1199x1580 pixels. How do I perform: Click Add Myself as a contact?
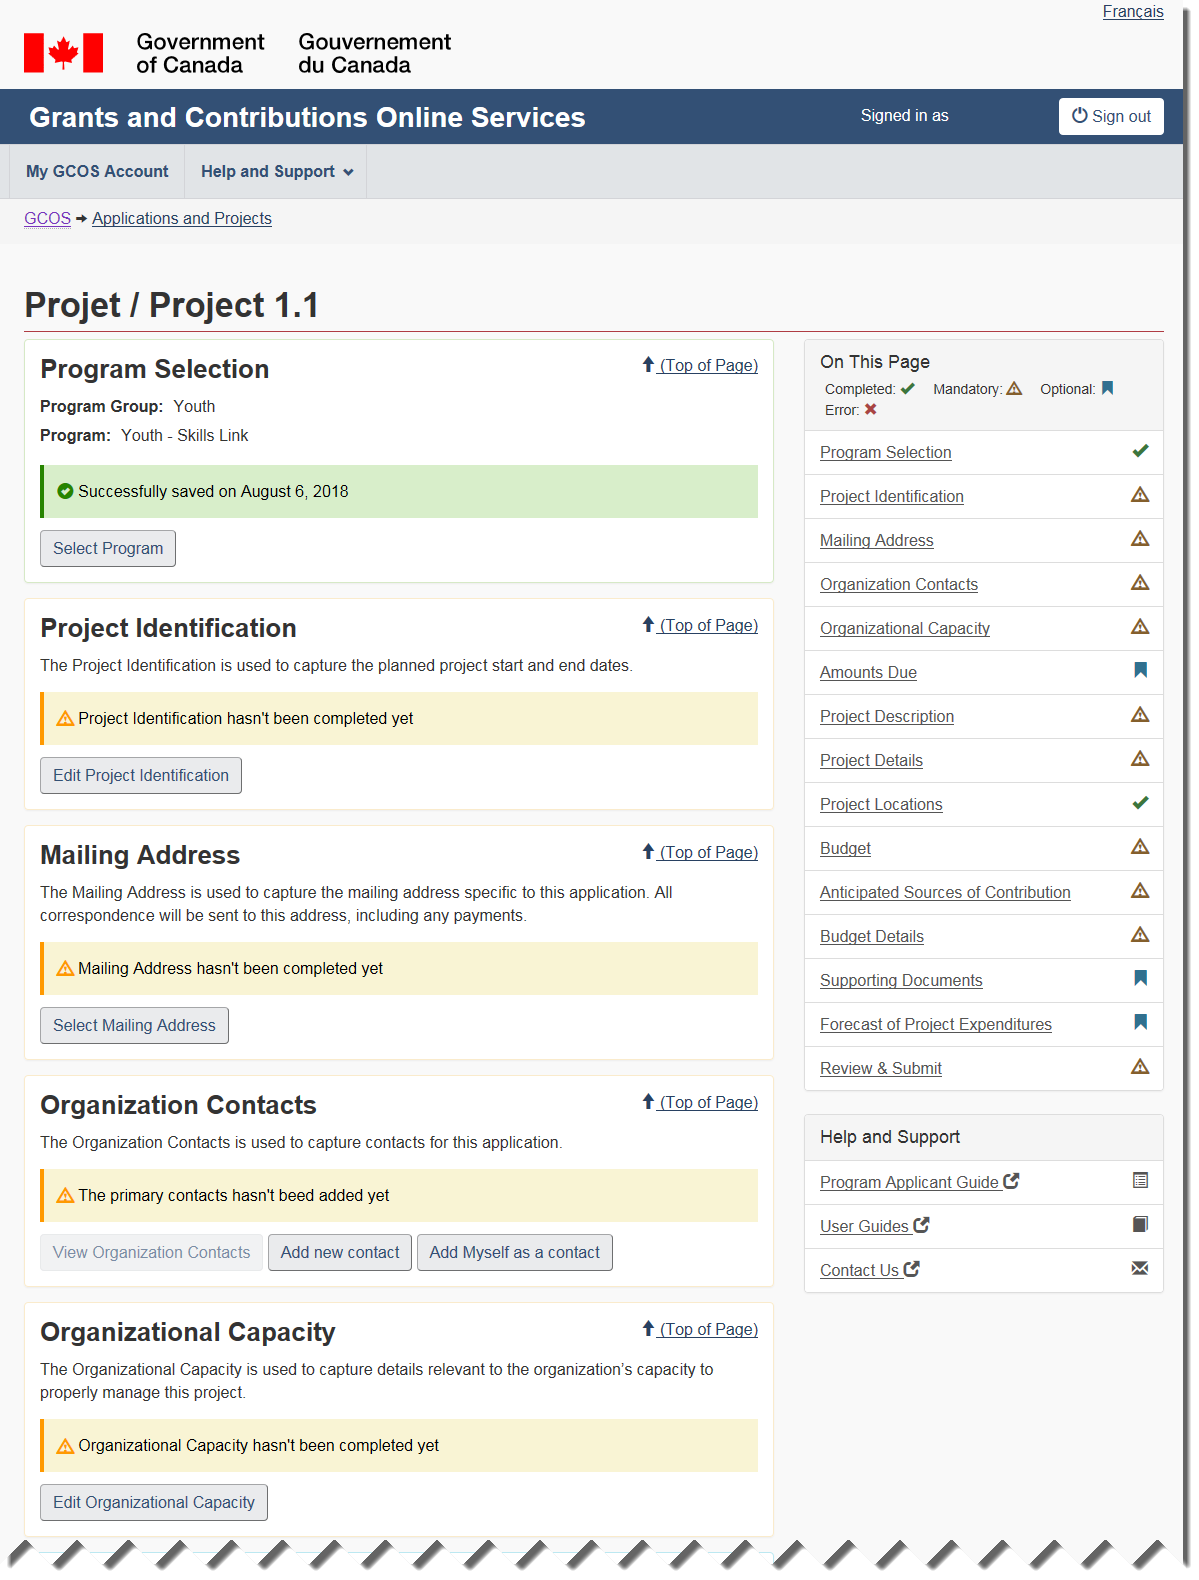click(x=514, y=1253)
